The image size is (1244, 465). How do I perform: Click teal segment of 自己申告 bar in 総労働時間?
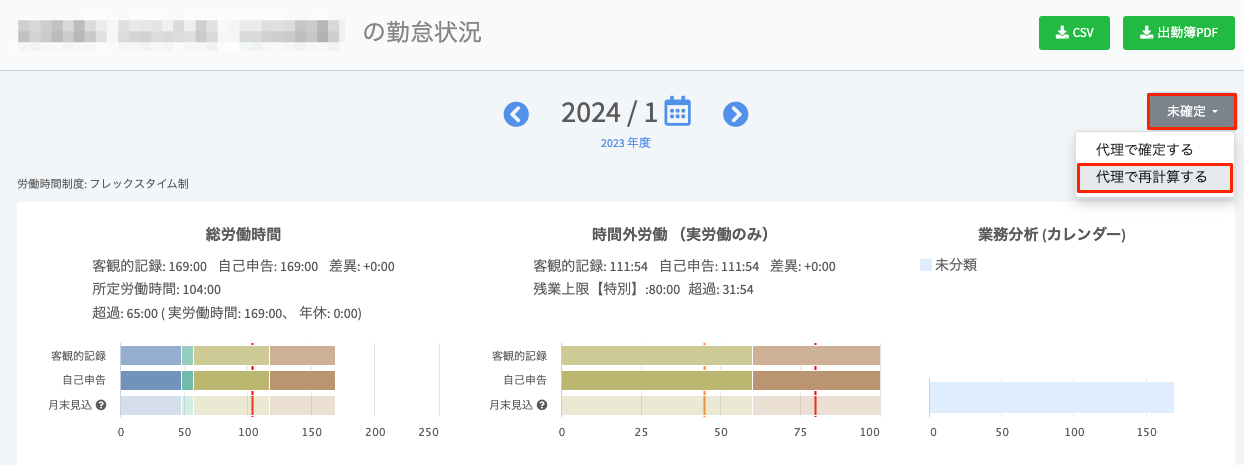point(187,380)
